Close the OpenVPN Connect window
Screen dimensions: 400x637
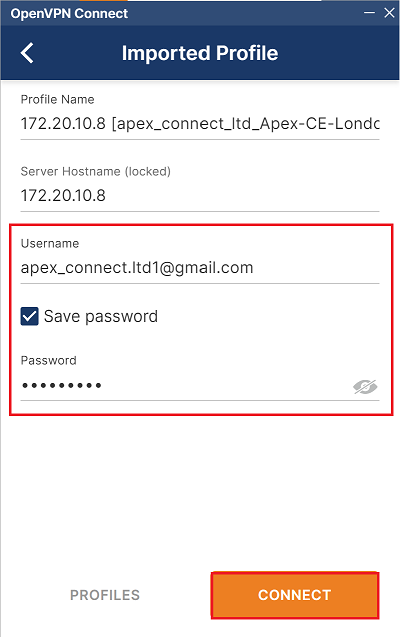click(x=389, y=13)
